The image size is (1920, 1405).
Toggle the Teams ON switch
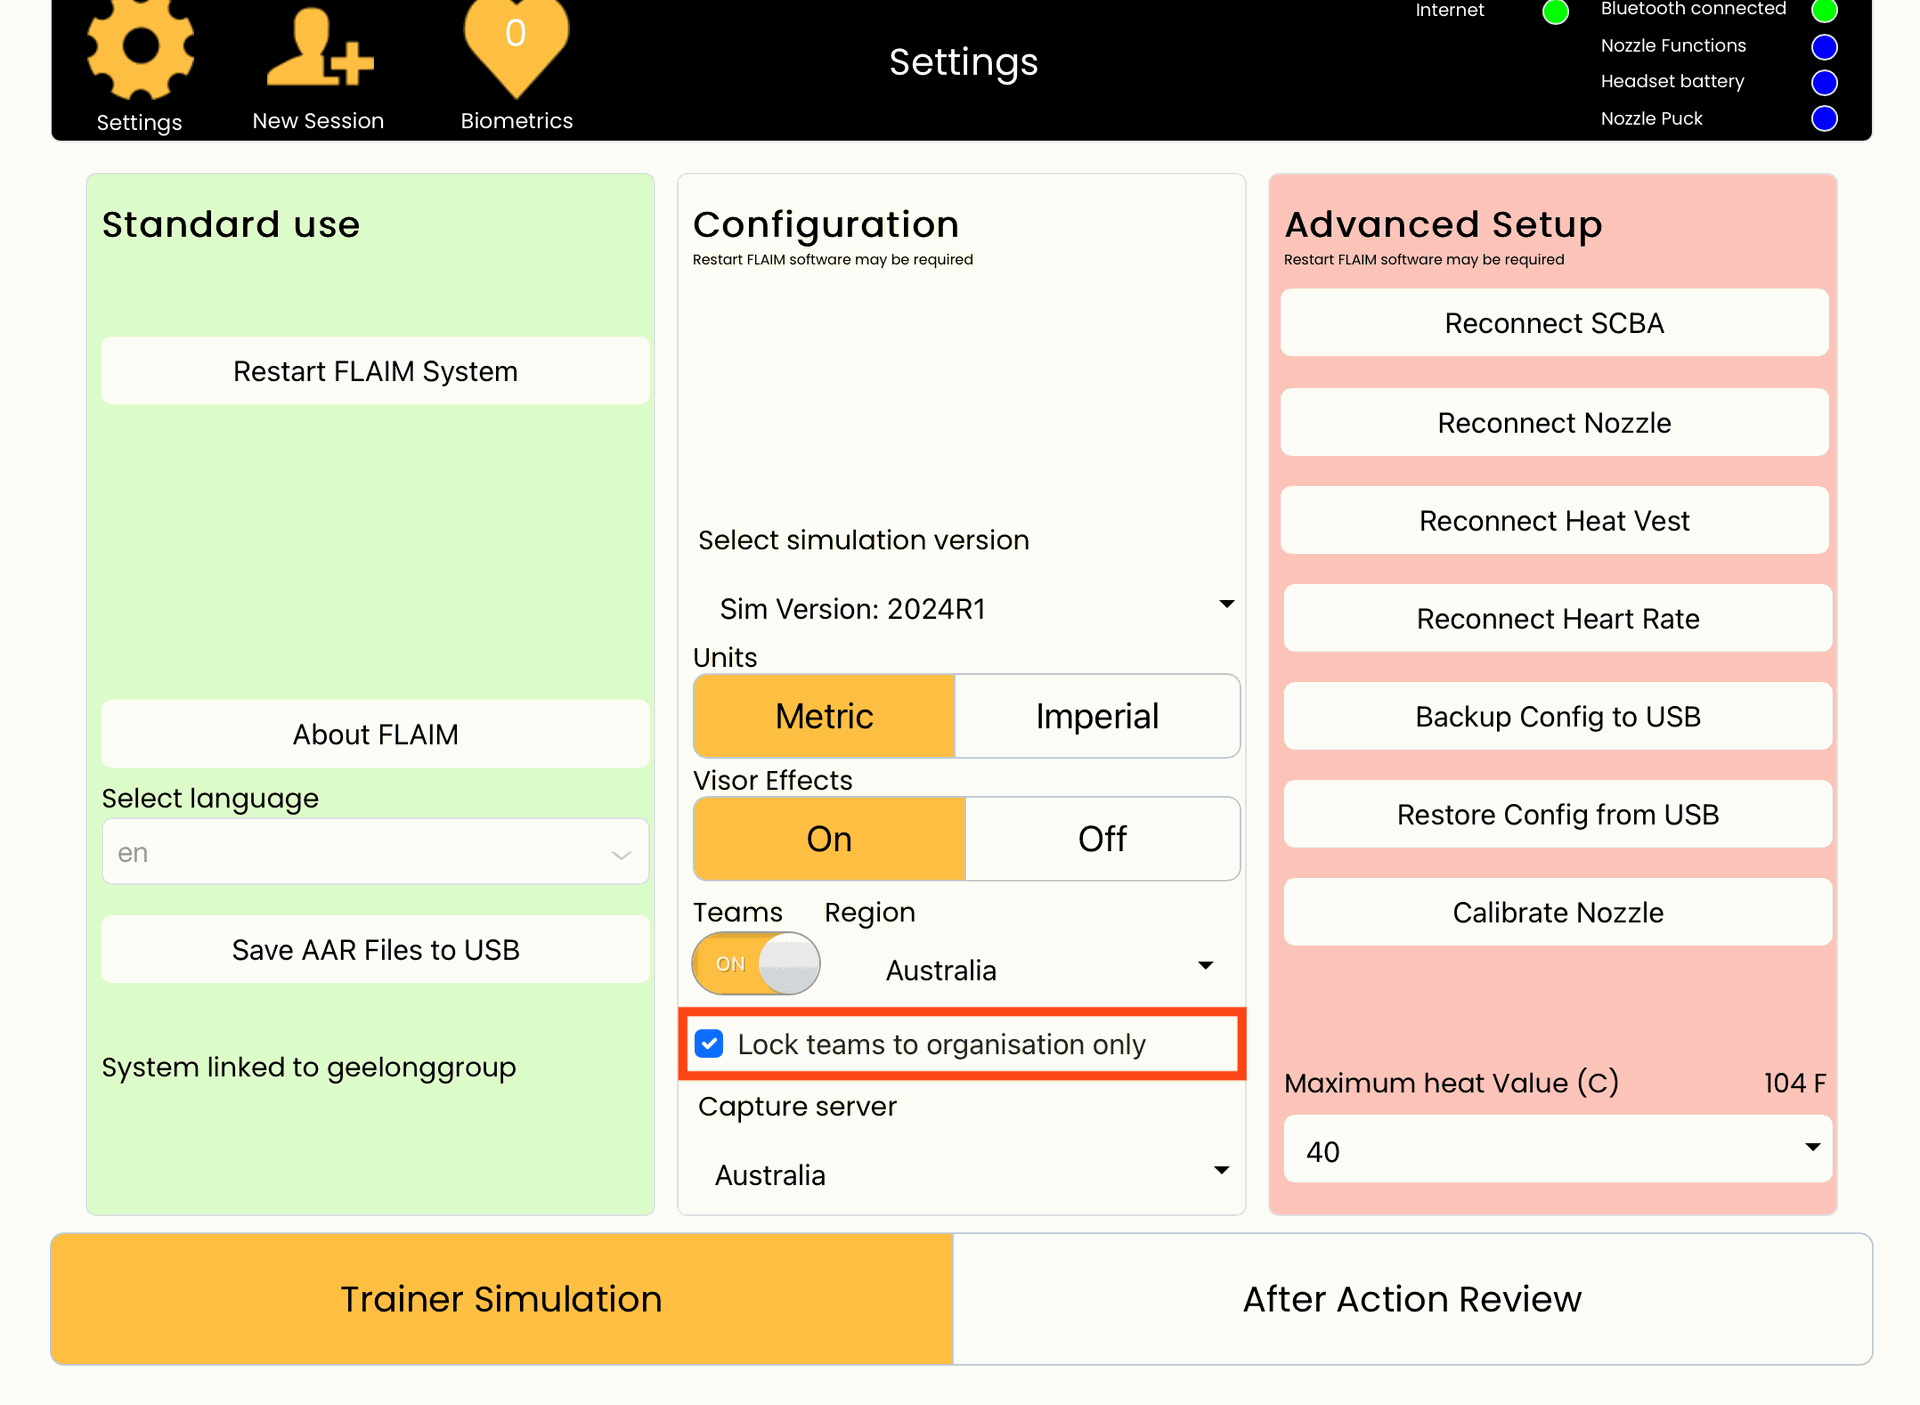756,963
